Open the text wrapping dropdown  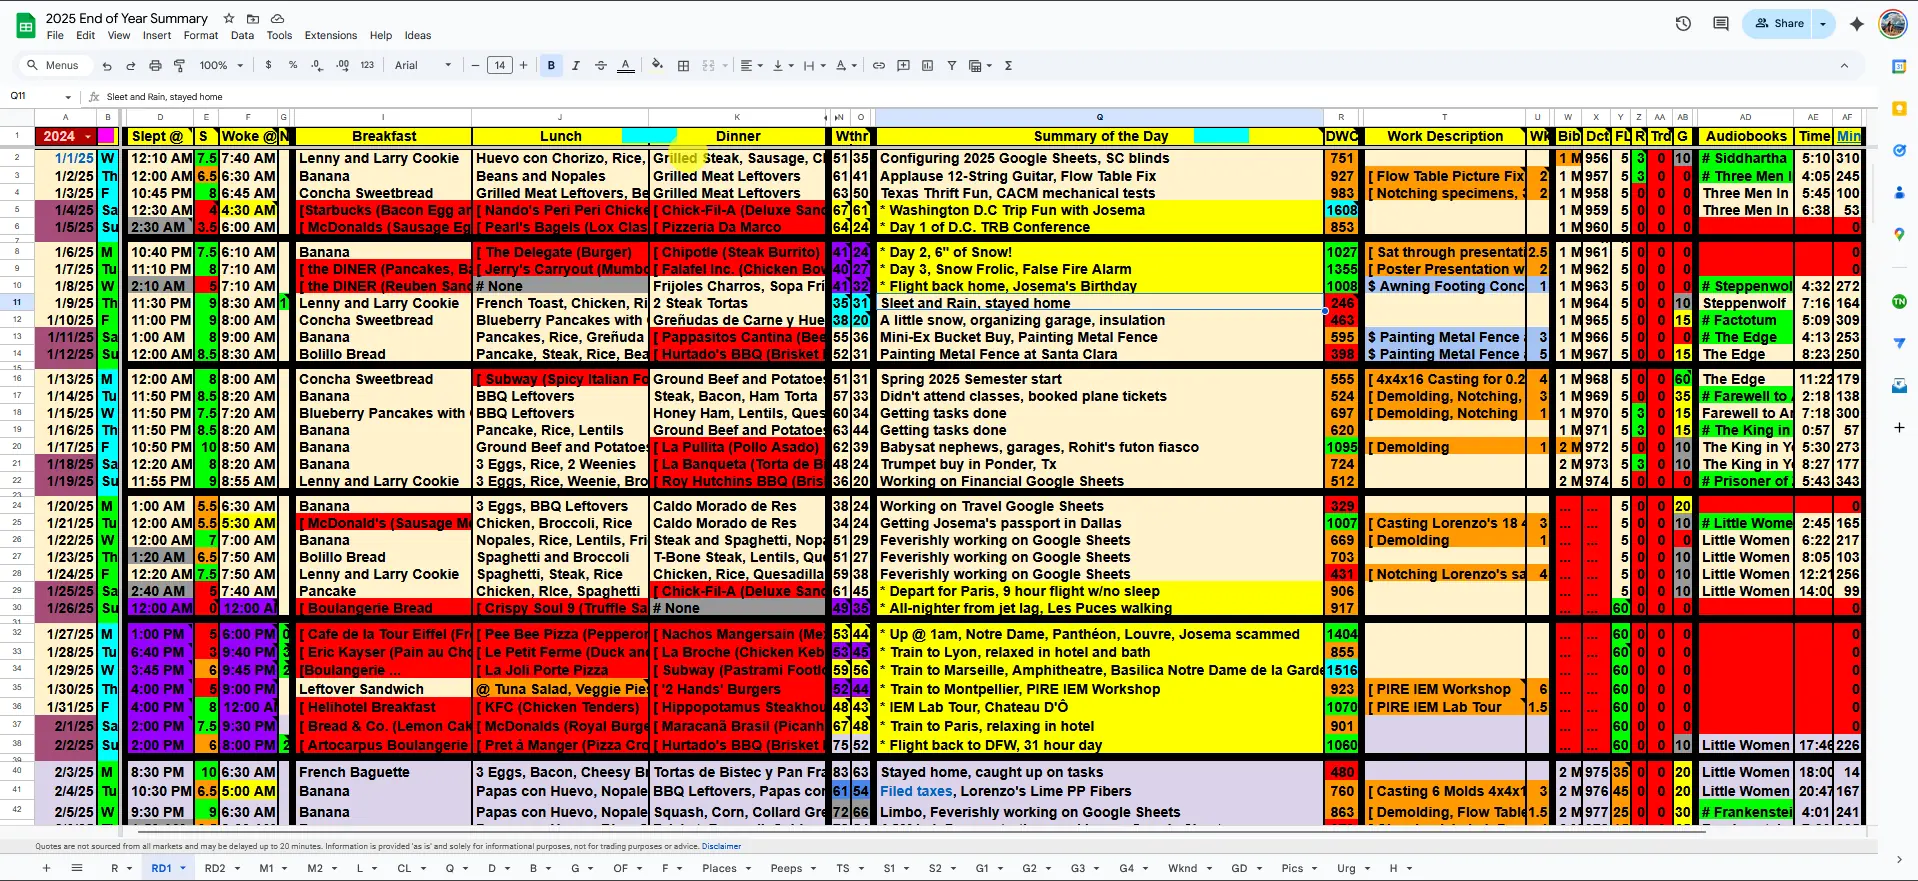814,66
